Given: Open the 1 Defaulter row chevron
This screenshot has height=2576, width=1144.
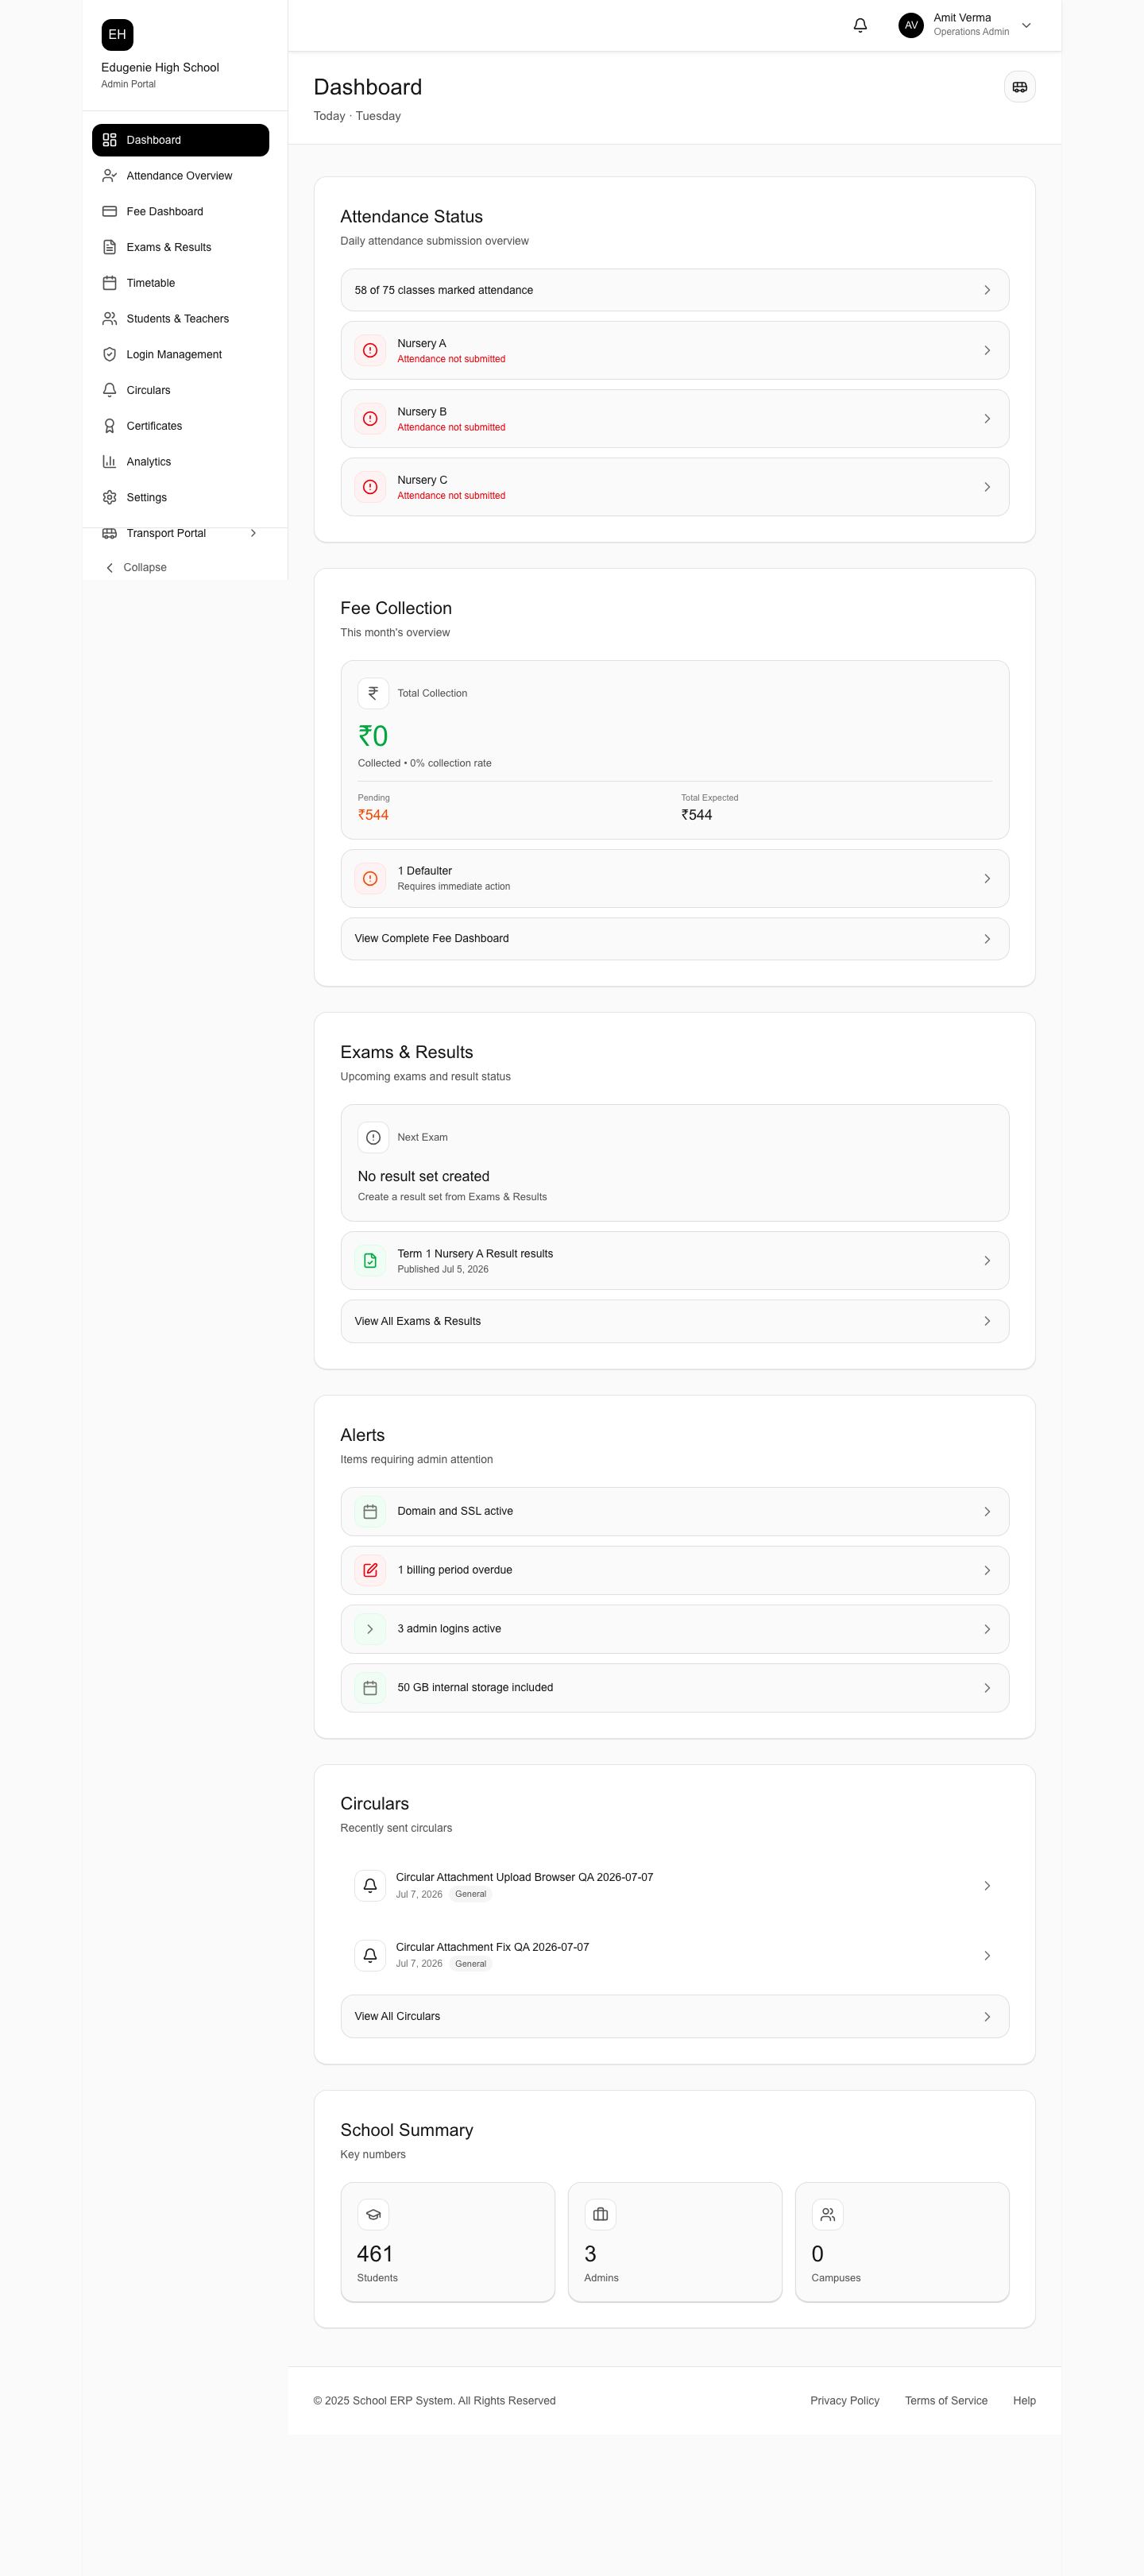Looking at the screenshot, I should 987,878.
